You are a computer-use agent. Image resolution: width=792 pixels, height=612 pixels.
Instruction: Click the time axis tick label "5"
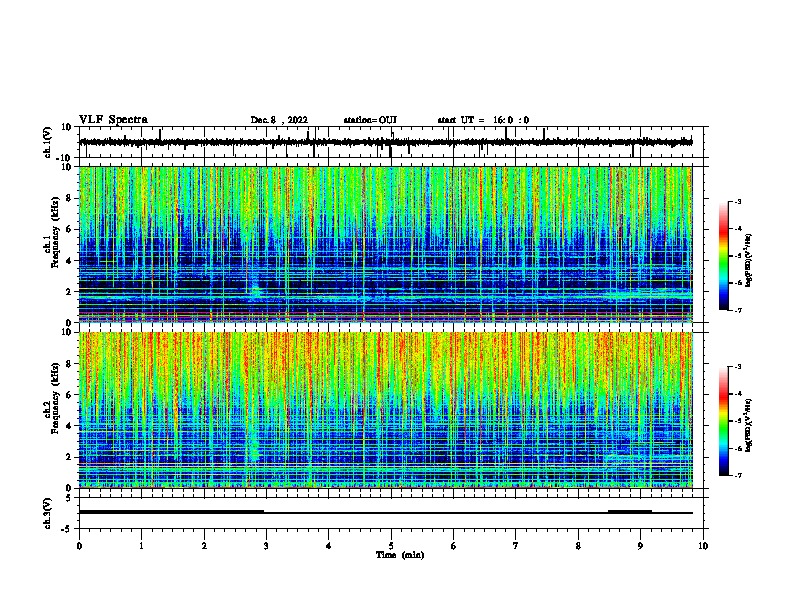pyautogui.click(x=391, y=546)
